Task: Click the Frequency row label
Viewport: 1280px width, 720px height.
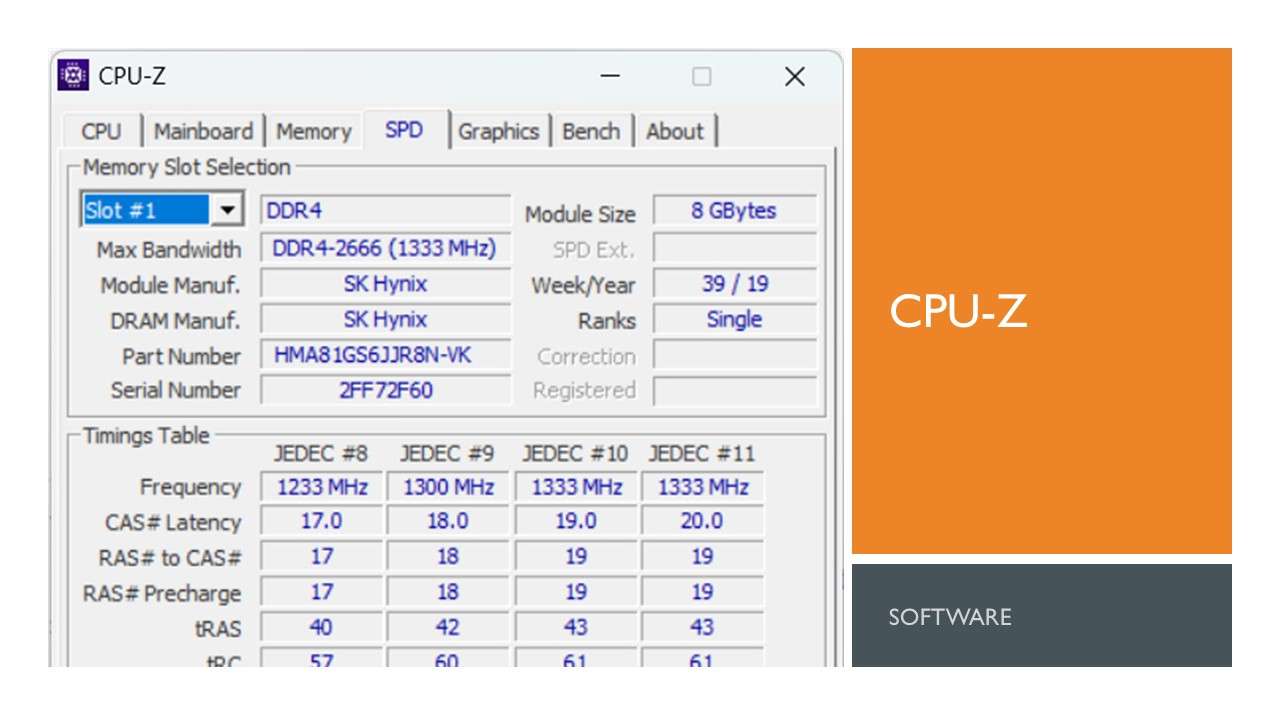Action: tap(190, 487)
